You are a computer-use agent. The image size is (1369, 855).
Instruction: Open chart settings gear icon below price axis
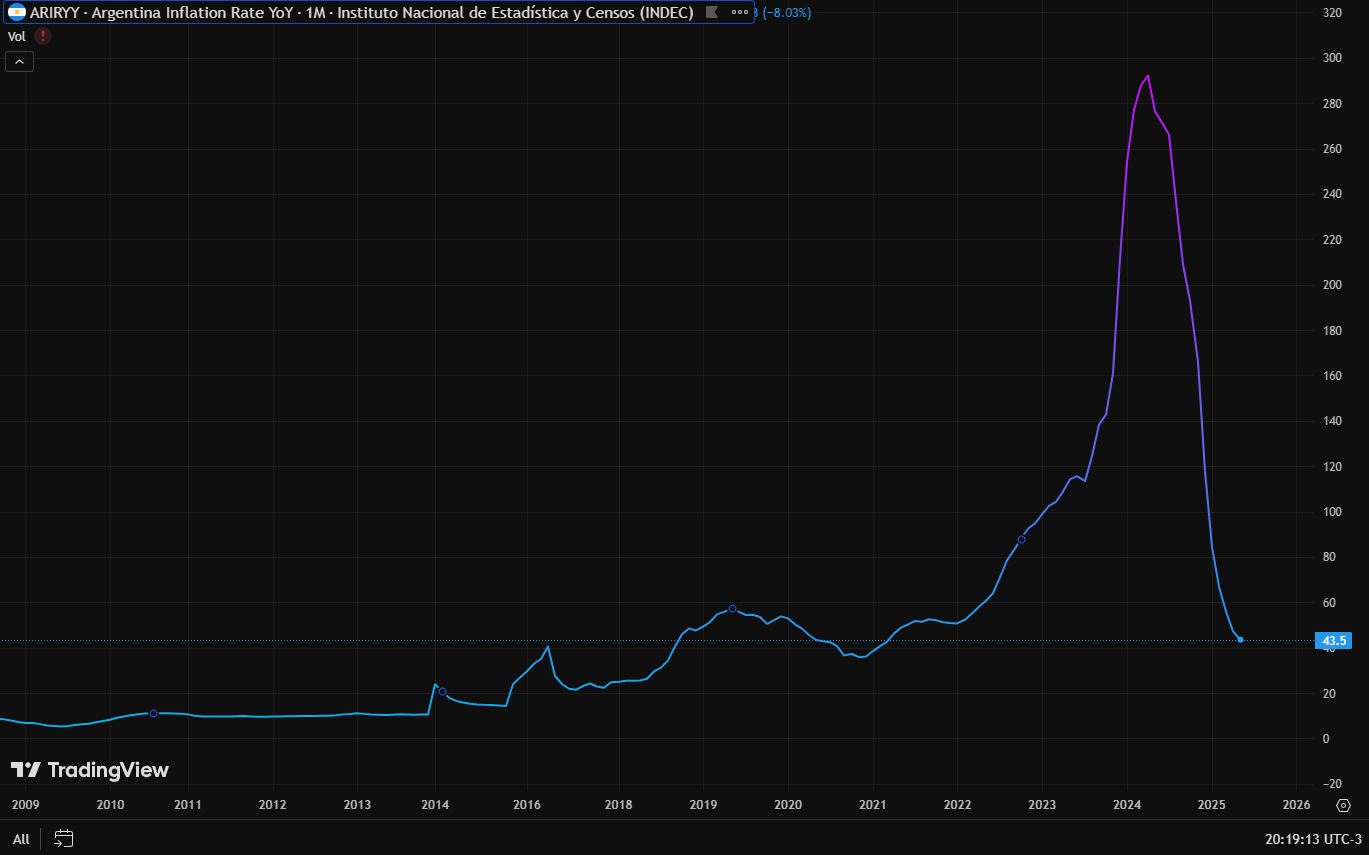tap(1343, 805)
